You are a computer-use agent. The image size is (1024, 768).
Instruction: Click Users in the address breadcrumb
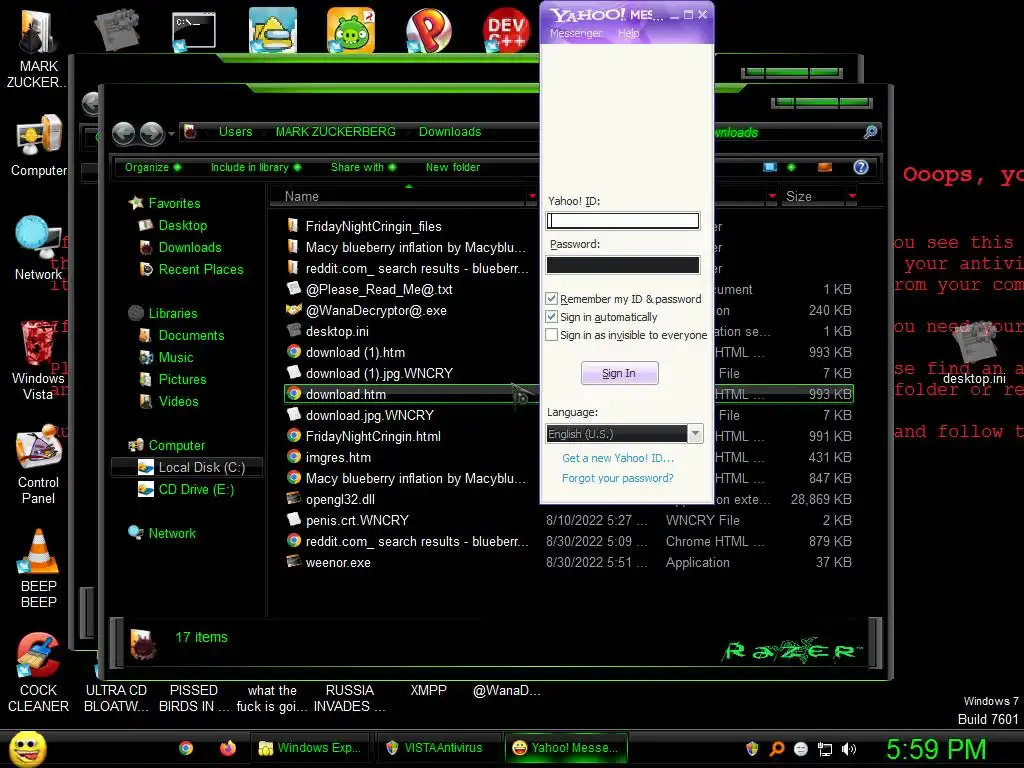(235, 132)
